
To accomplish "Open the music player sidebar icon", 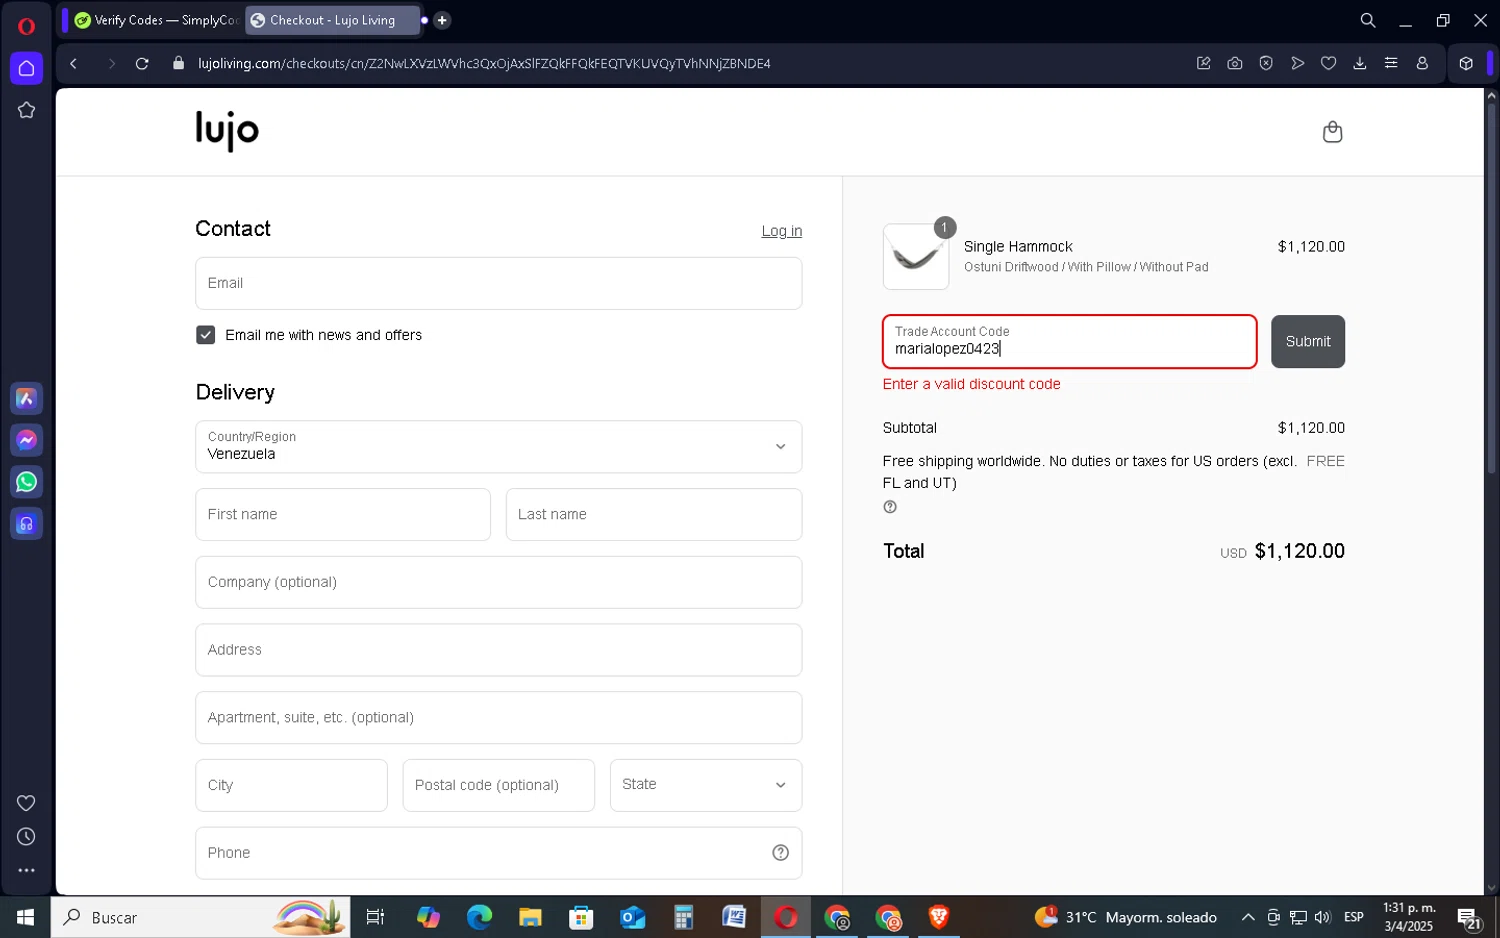I will pyautogui.click(x=27, y=524).
